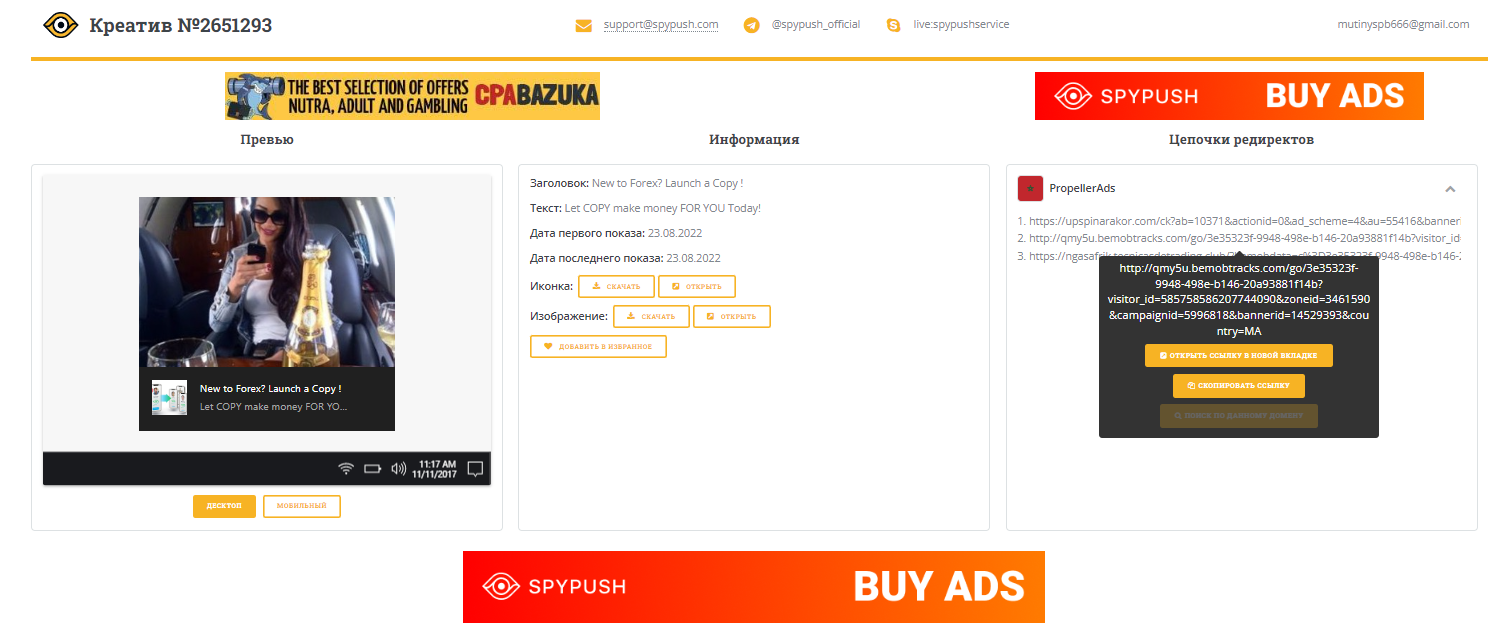Screen dimensions: 1488x639
Task: Switch preview to Мобильный mode
Action: [x=302, y=506]
